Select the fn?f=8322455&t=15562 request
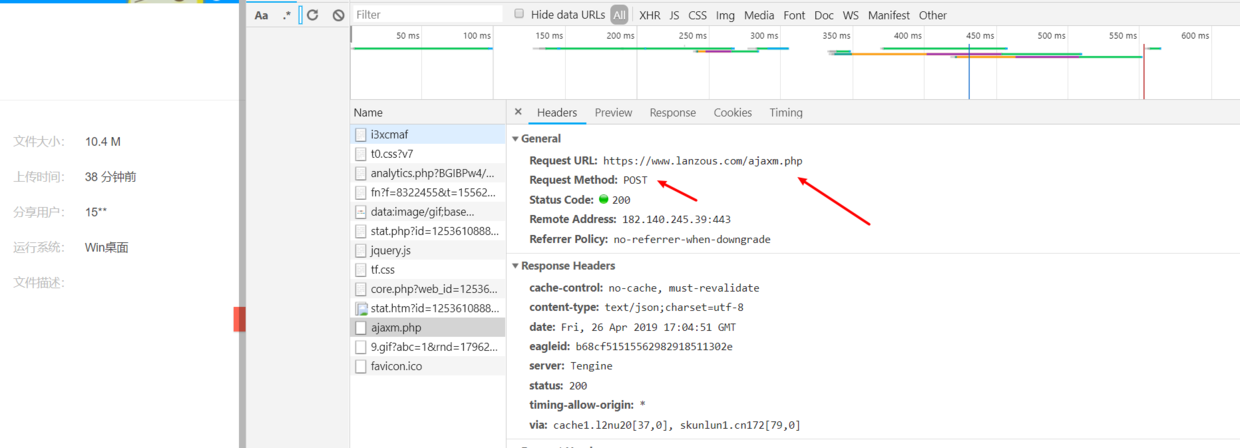 [x=428, y=192]
